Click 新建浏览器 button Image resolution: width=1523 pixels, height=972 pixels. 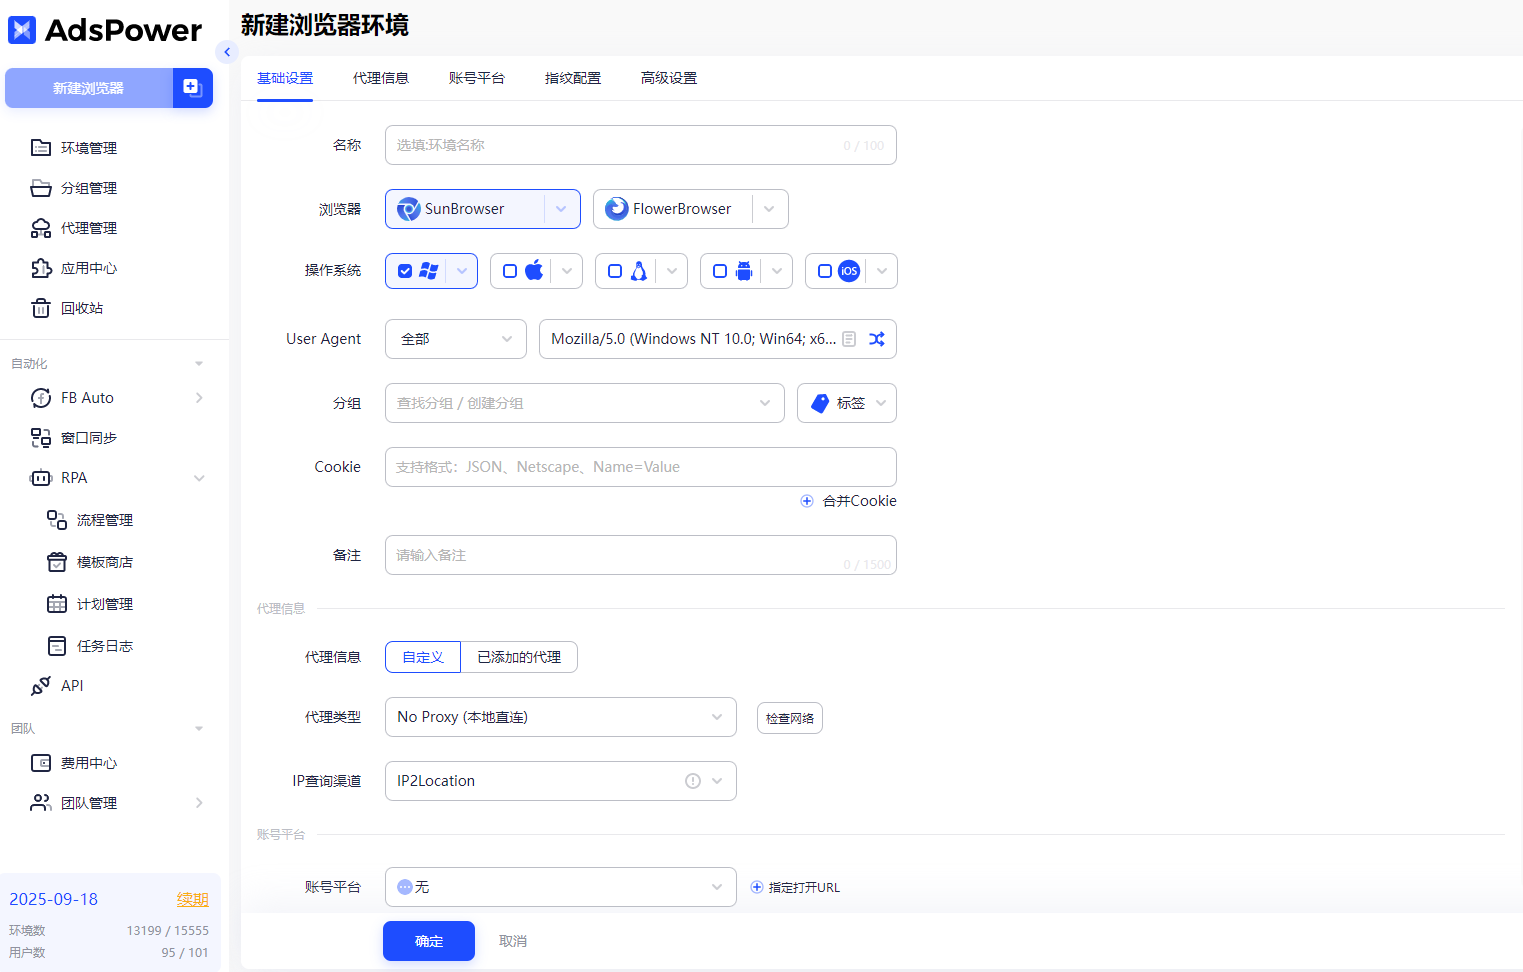[x=89, y=88]
